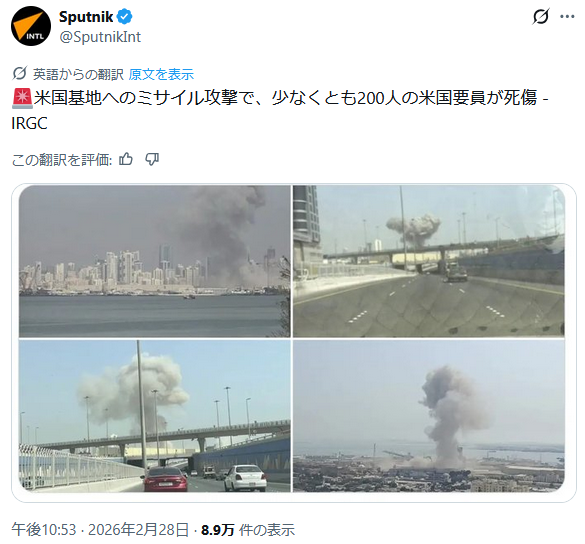Open the Grok icon at top right

pyautogui.click(x=541, y=16)
